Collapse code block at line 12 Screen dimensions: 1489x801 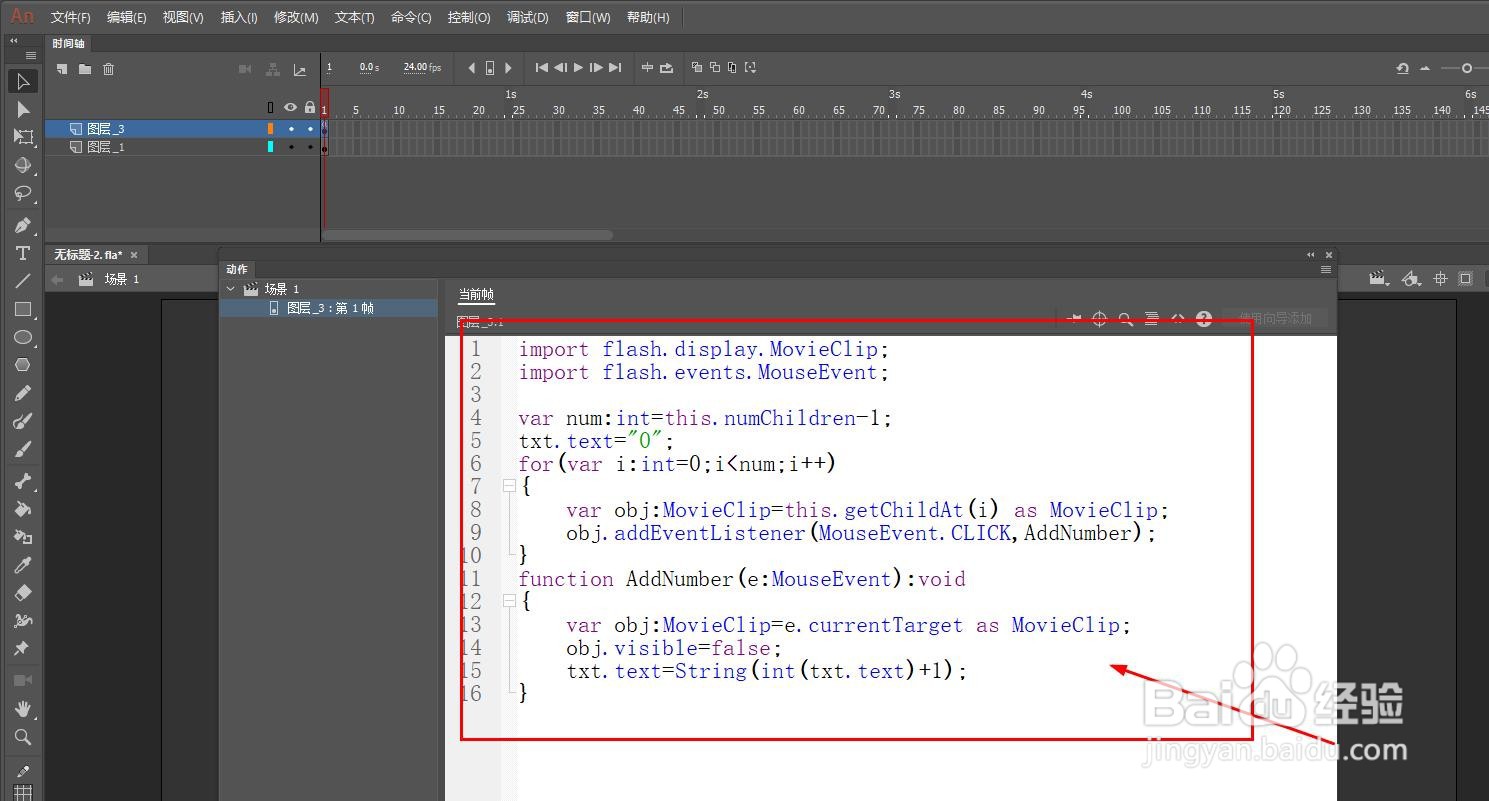pos(509,602)
